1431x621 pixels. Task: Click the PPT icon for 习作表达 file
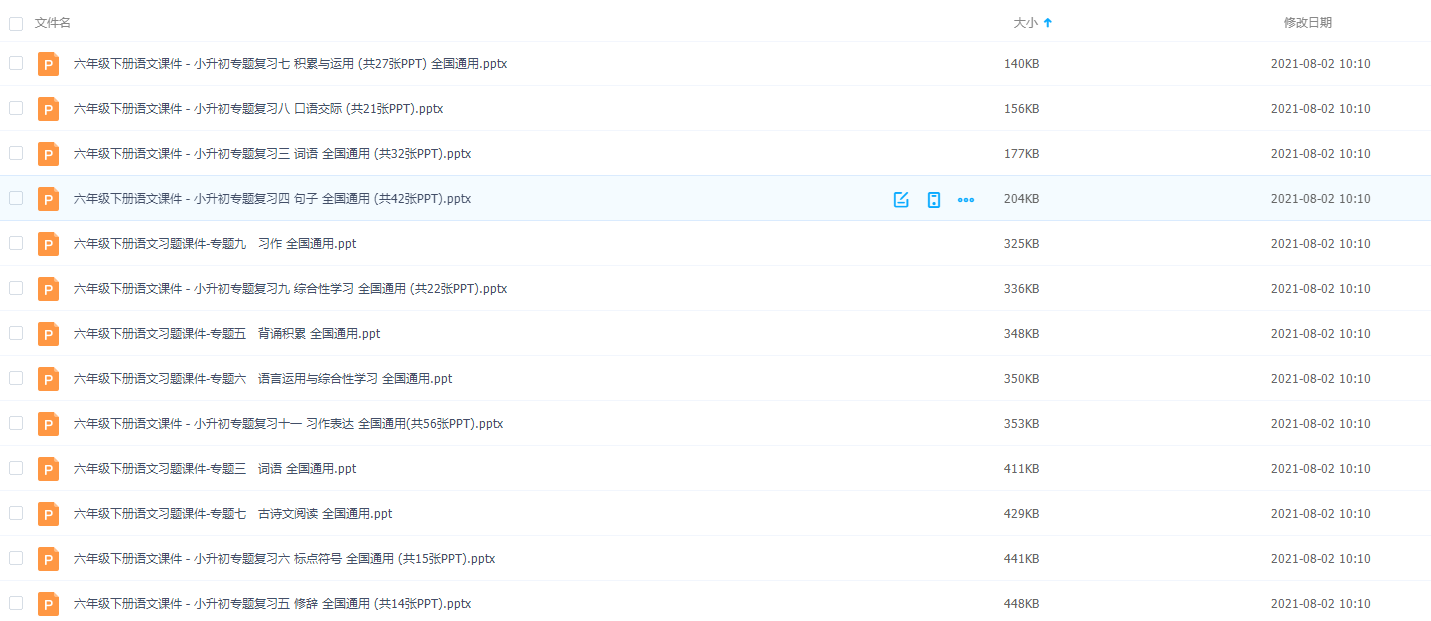tap(48, 423)
